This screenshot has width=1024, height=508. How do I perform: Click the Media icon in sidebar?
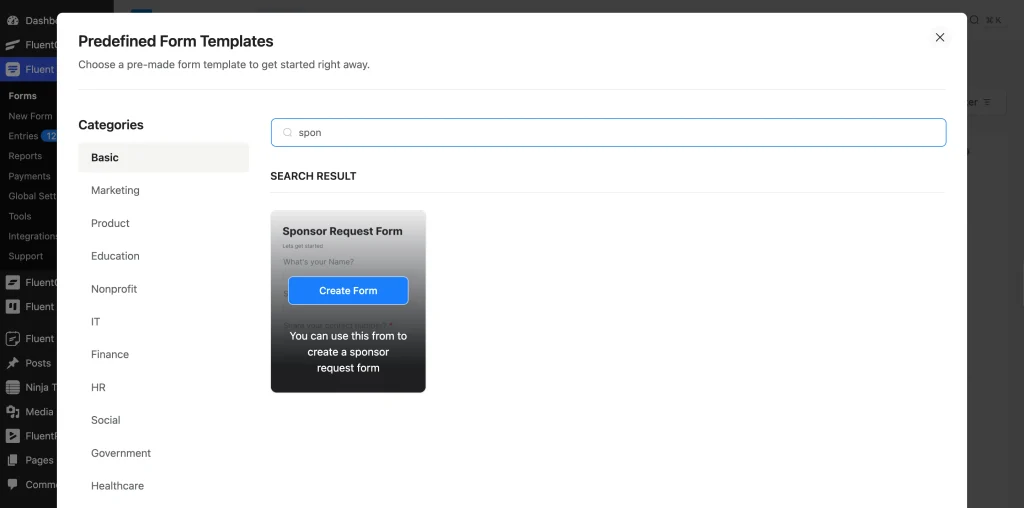tap(12, 411)
